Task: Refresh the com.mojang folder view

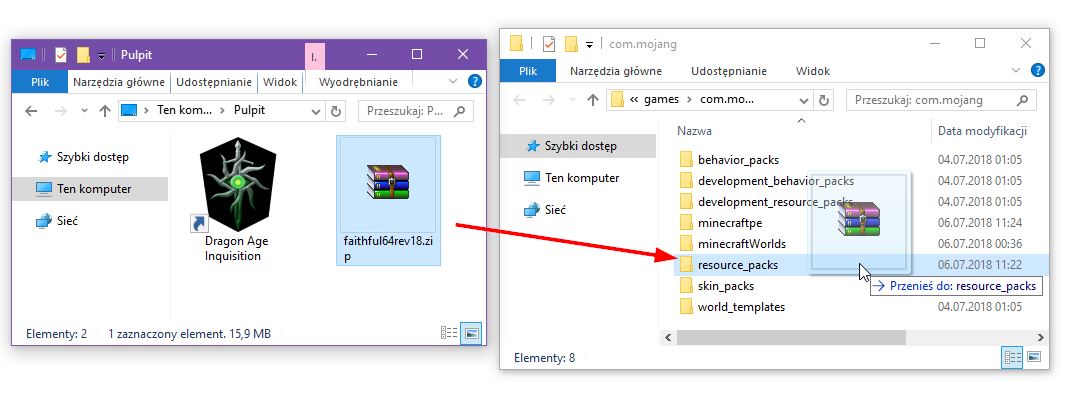Action: click(824, 100)
